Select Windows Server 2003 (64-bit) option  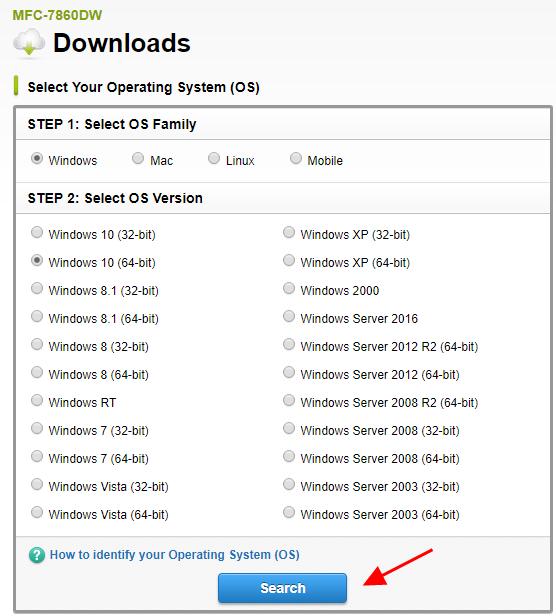point(289,512)
